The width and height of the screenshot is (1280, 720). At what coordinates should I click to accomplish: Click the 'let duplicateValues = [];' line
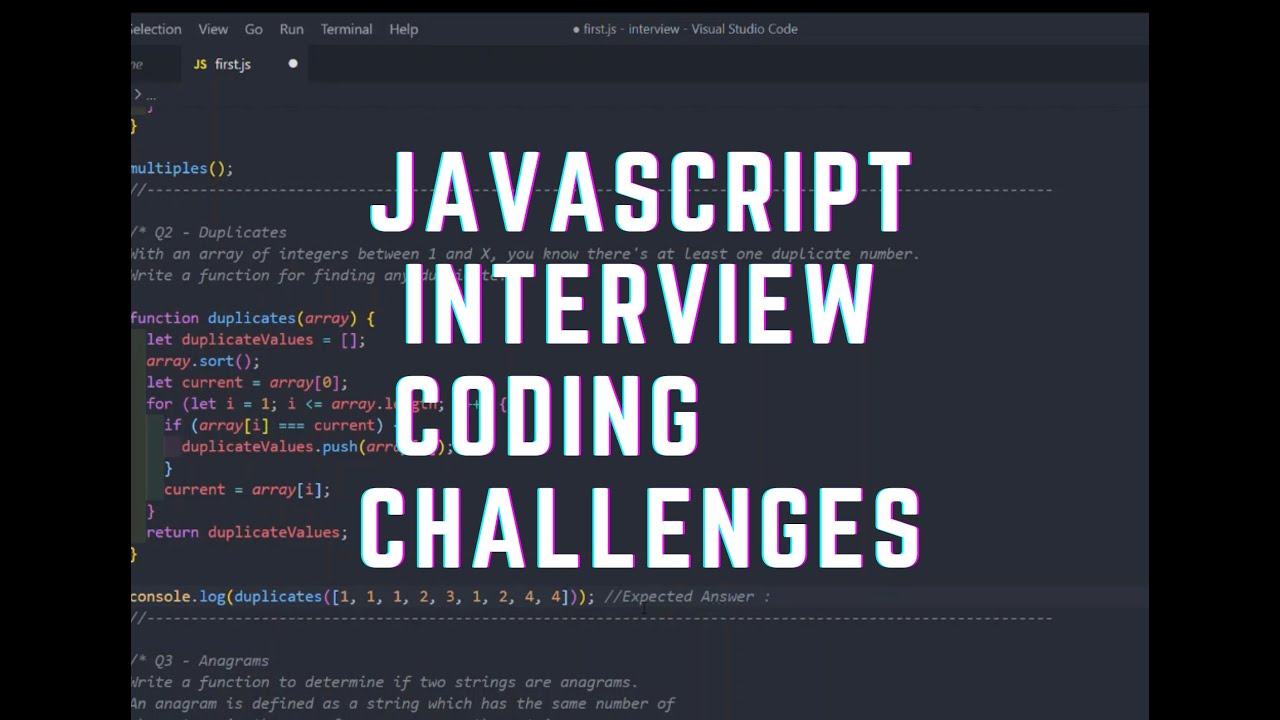pos(256,339)
